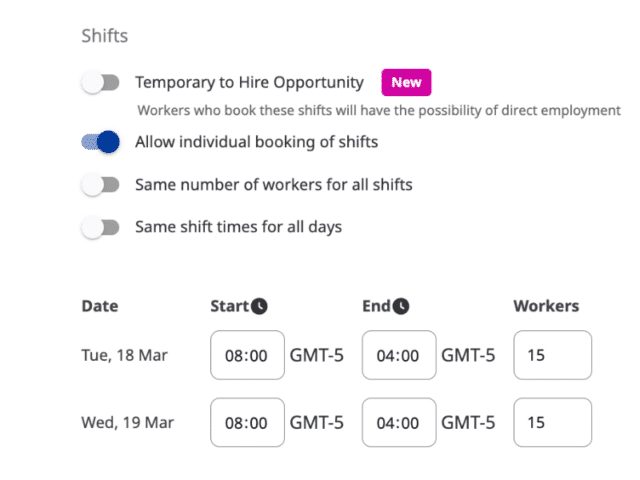The width and height of the screenshot is (640, 480).
Task: Click the Workers column header
Action: point(546,306)
